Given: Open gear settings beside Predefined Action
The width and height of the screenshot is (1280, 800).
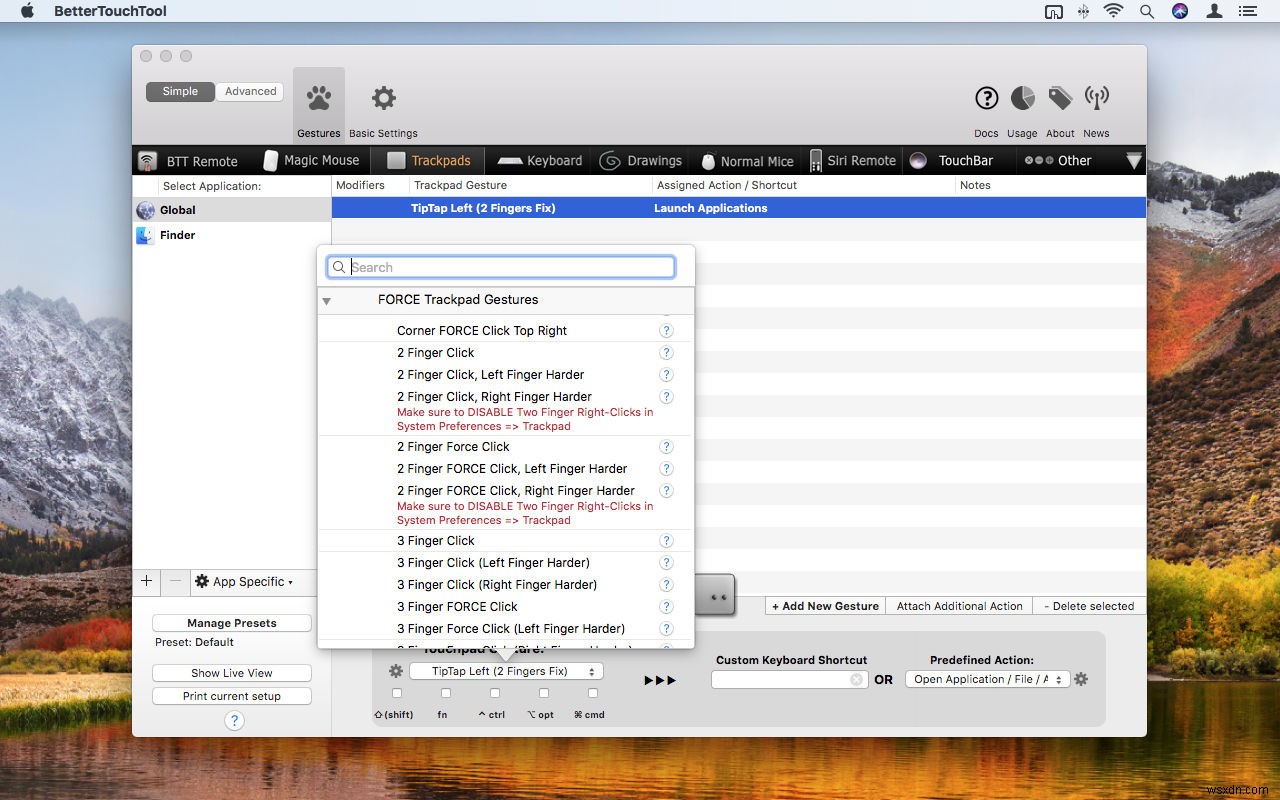Looking at the screenshot, I should point(1081,679).
